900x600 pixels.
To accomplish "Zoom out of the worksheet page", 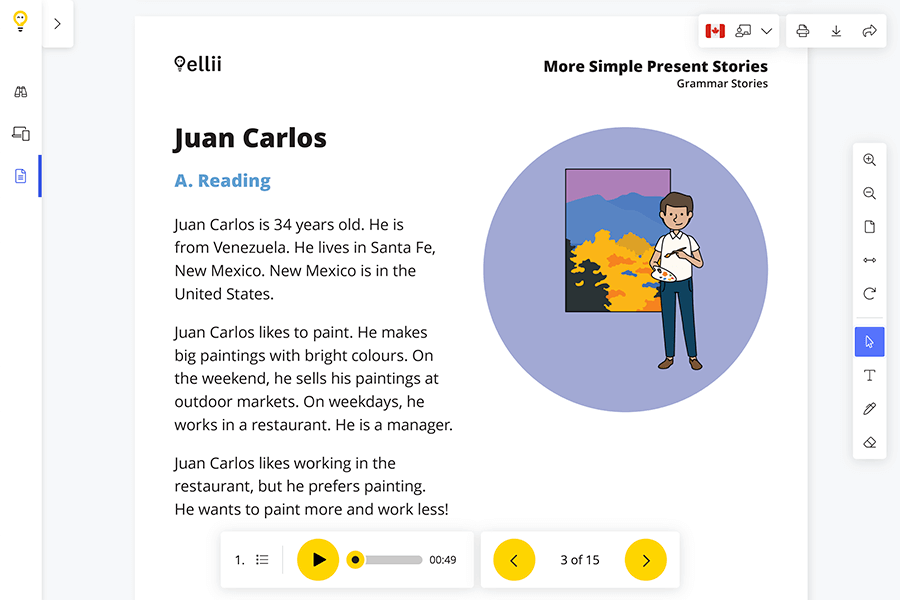I will point(869,193).
